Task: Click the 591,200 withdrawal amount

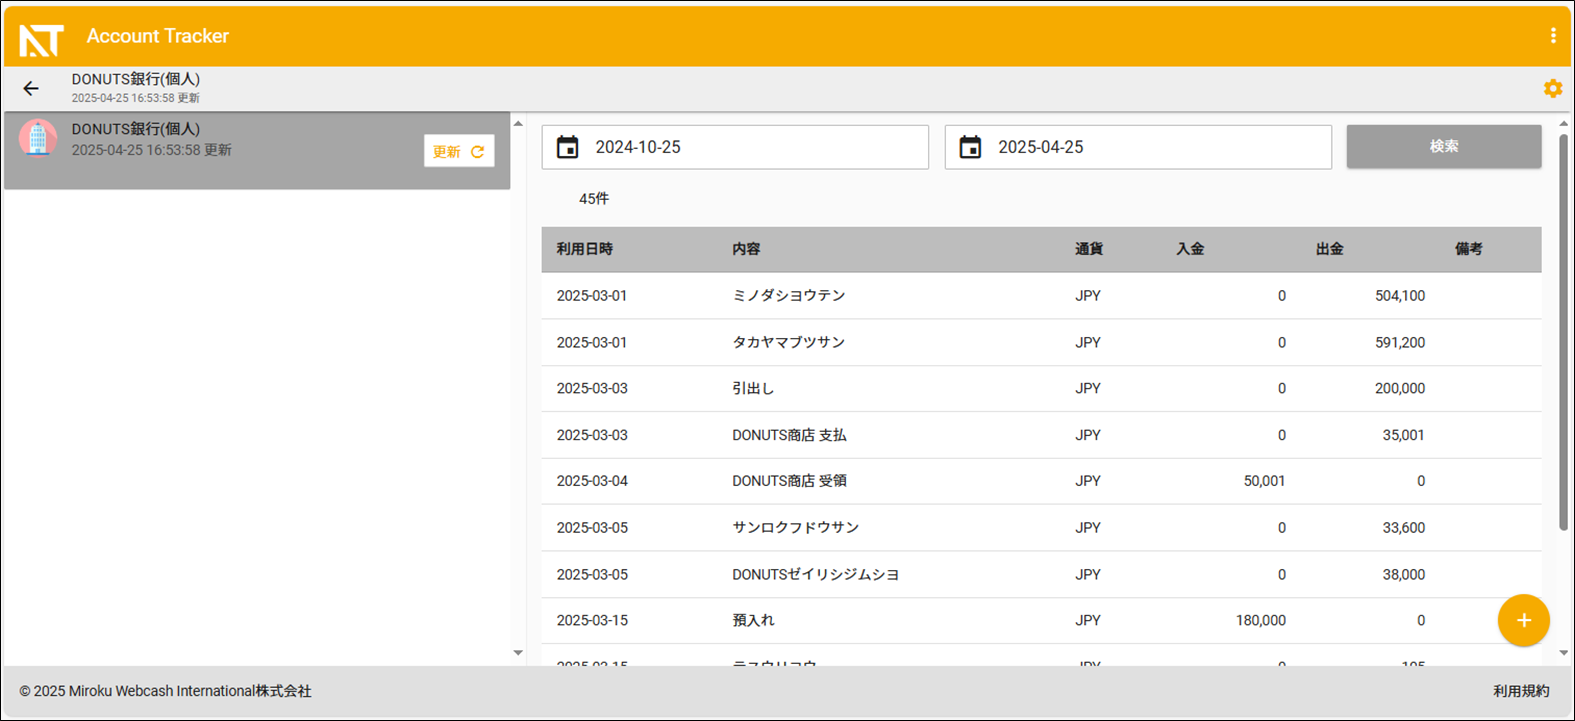Action: pos(1400,342)
